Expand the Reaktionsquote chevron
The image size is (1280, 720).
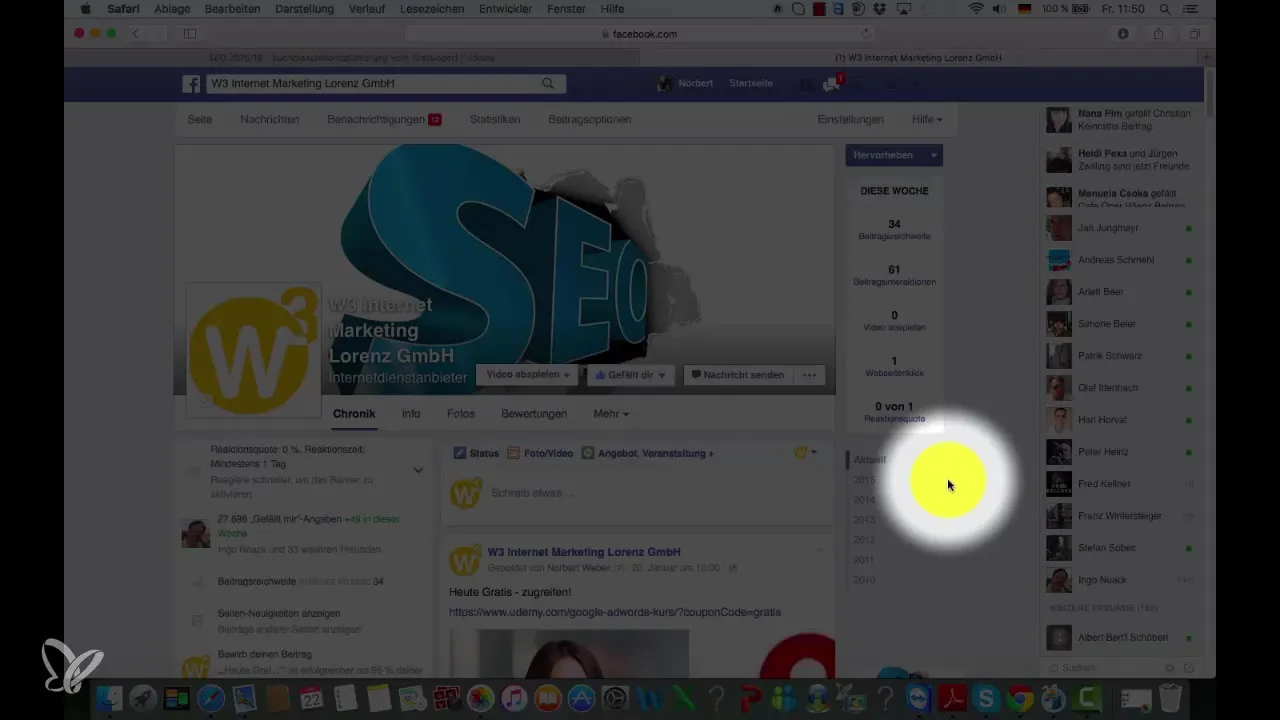click(418, 470)
